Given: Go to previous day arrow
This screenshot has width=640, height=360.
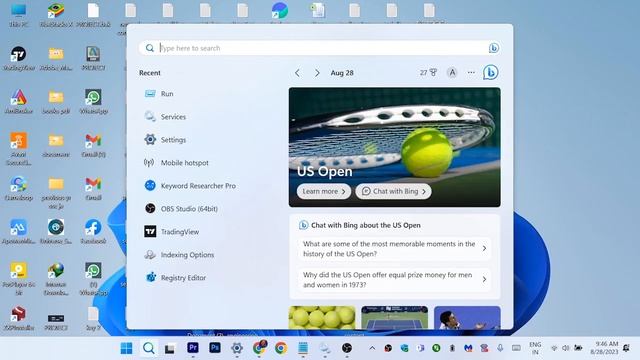Looking at the screenshot, I should pyautogui.click(x=298, y=73).
